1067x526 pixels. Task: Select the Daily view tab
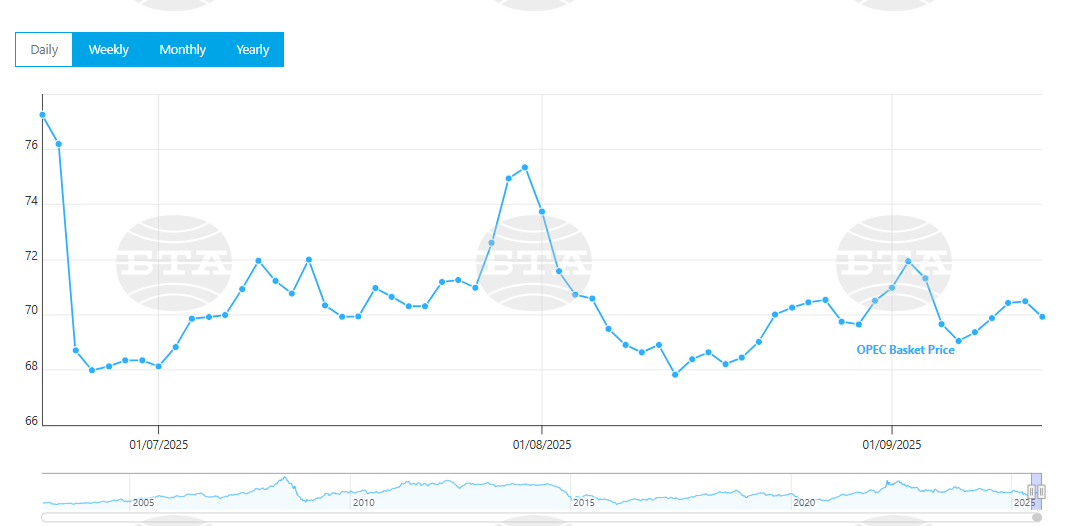click(44, 50)
